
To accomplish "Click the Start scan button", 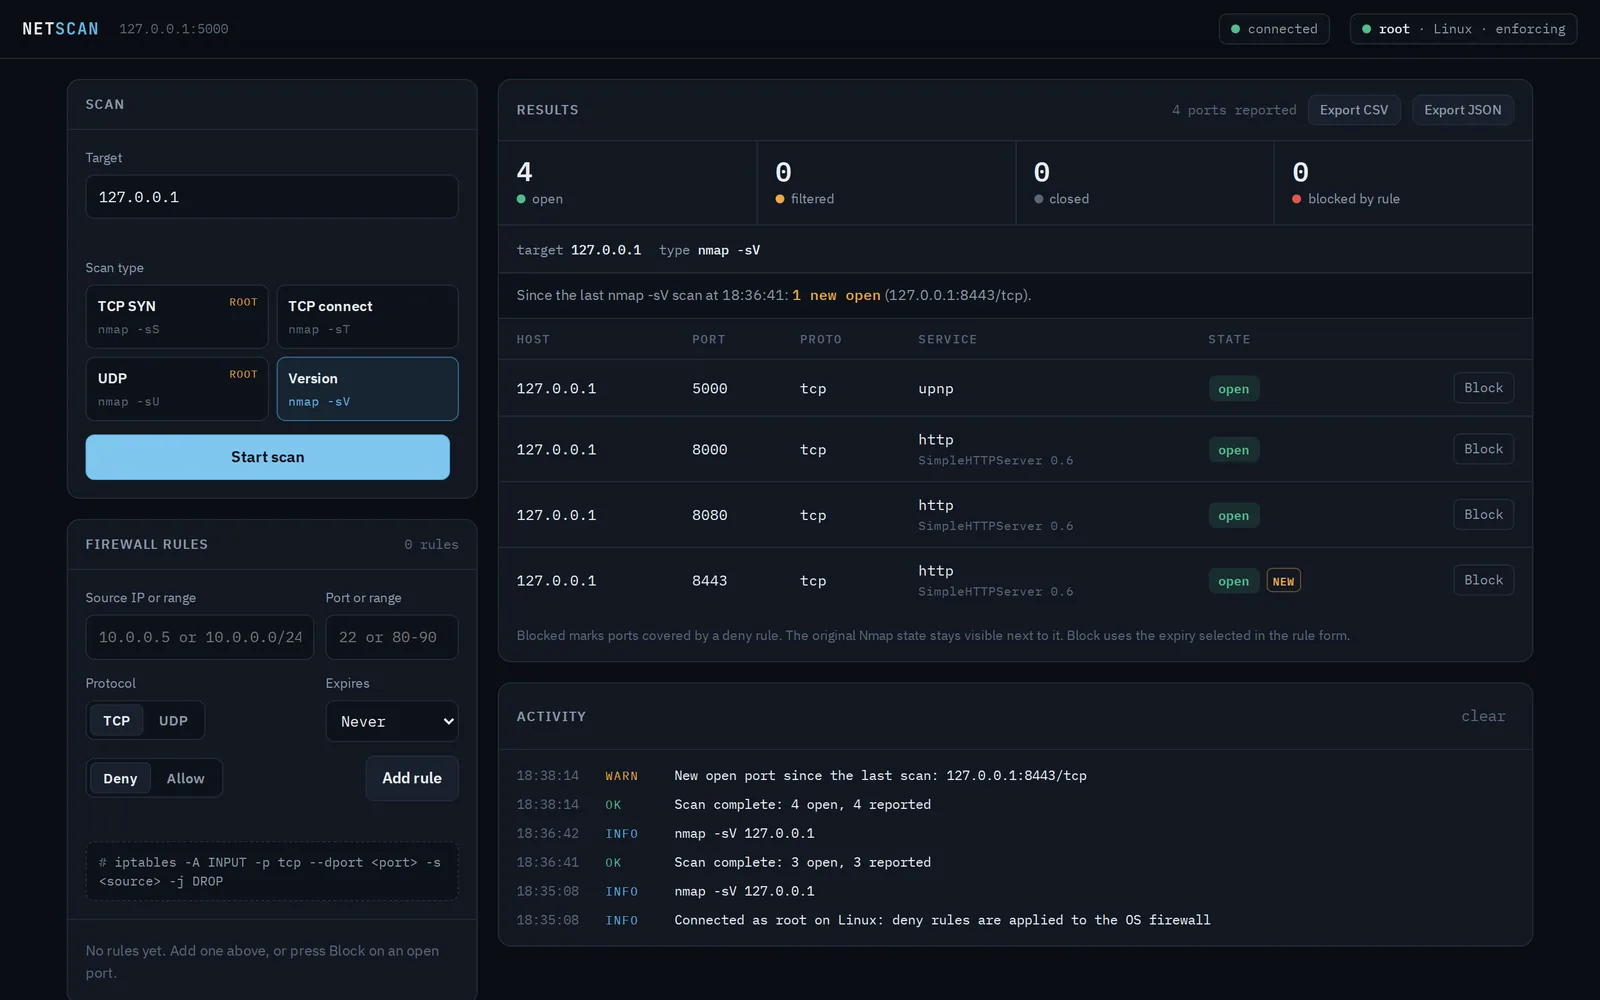I will pos(268,457).
